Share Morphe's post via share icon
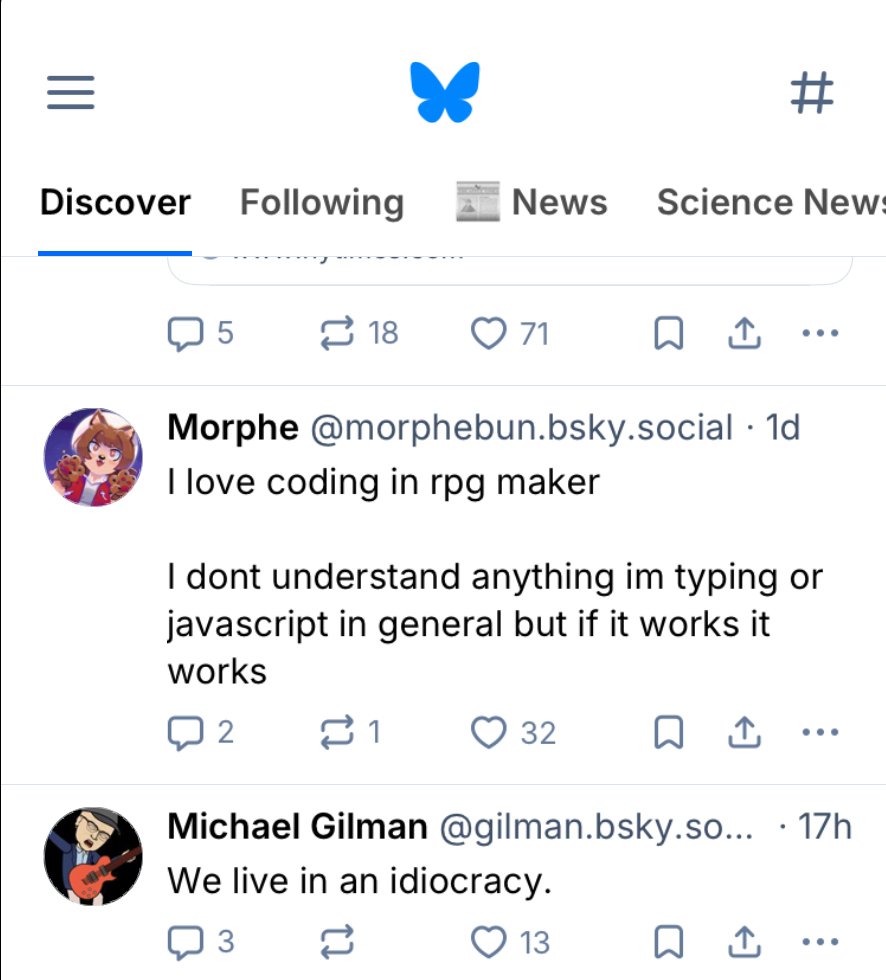 741,734
